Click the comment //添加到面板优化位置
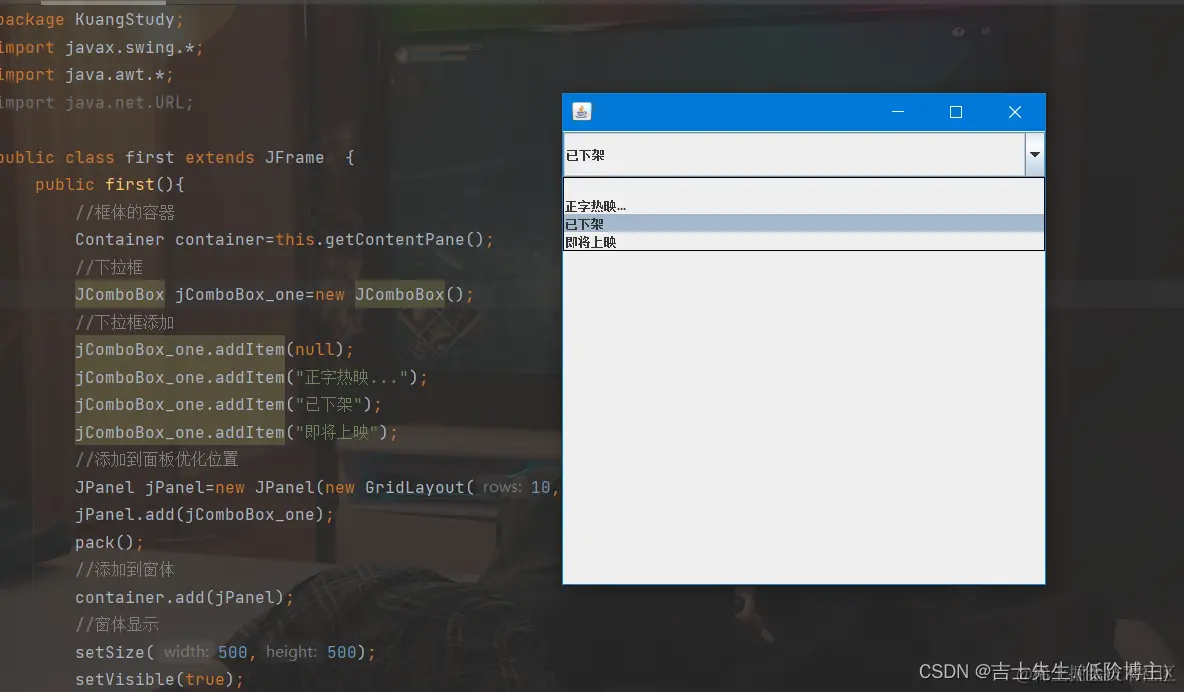The image size is (1184, 692). (156, 459)
